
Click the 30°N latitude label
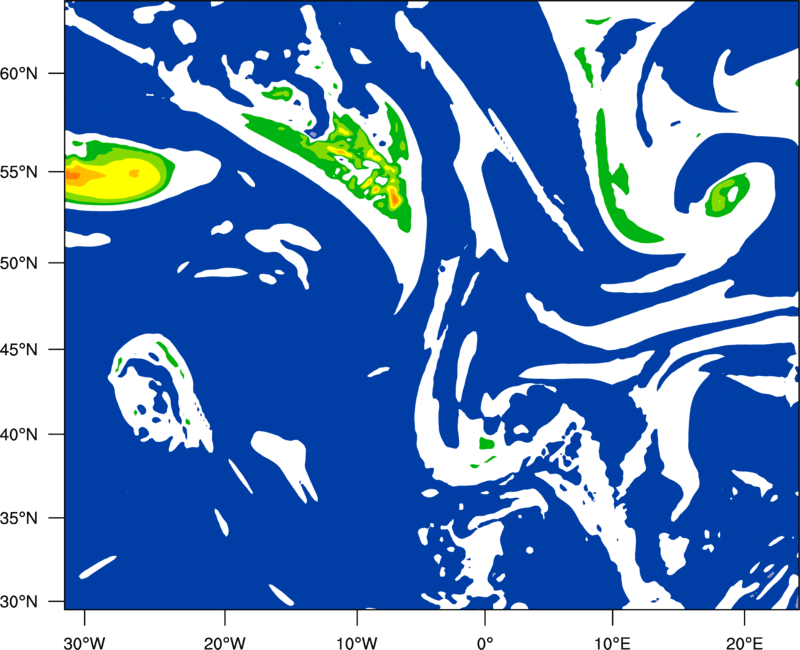(x=19, y=602)
